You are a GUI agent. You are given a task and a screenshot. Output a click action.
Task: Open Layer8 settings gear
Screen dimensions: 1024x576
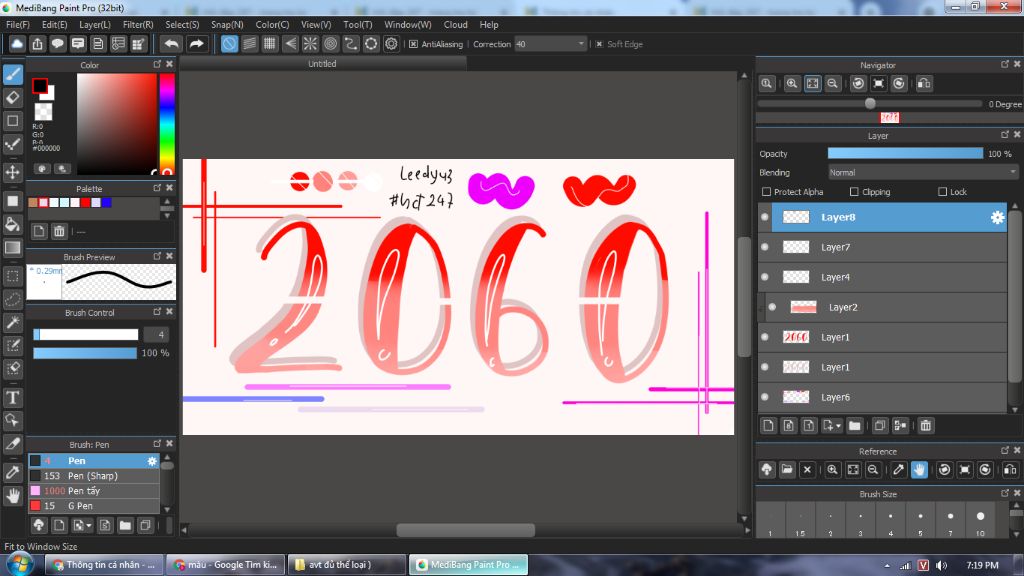[x=997, y=217]
